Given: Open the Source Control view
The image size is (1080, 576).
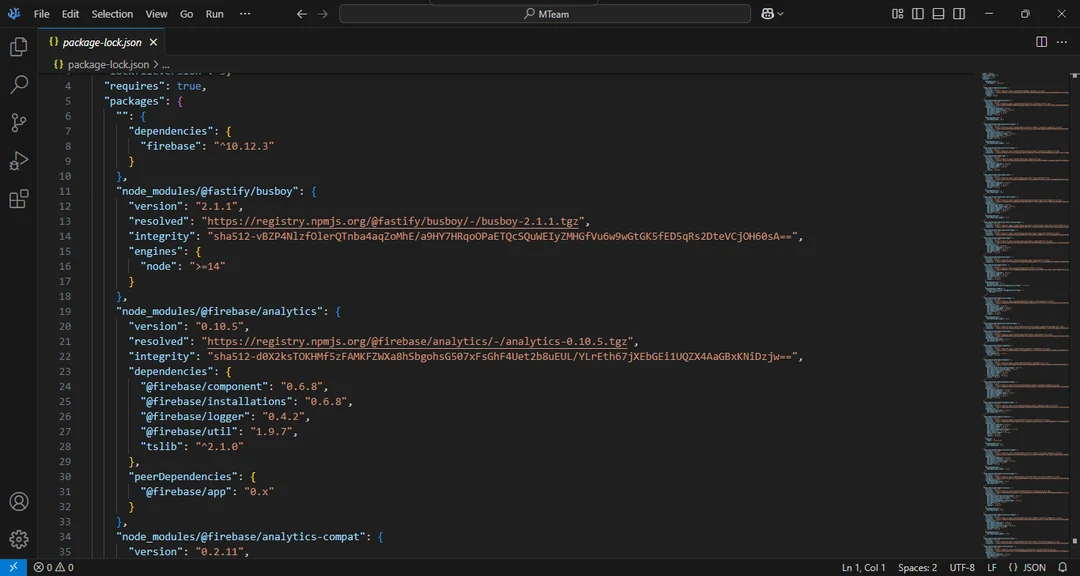Looking at the screenshot, I should click(x=19, y=123).
